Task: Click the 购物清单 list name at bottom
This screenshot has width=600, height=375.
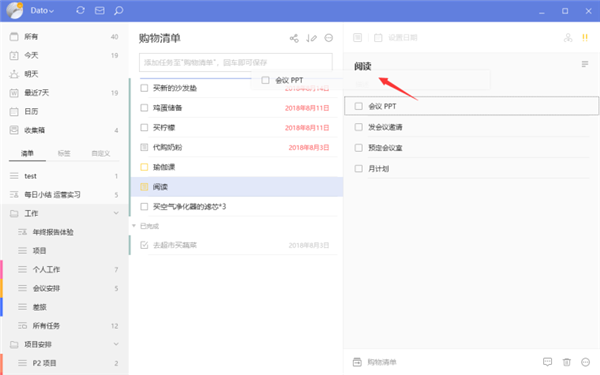Action: coord(382,362)
